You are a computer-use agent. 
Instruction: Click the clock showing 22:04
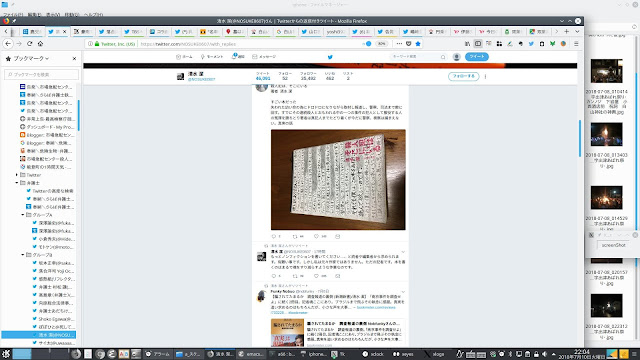581,354
